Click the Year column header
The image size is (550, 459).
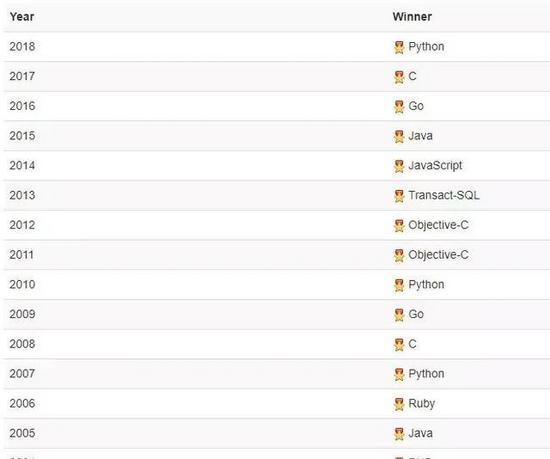22,16
